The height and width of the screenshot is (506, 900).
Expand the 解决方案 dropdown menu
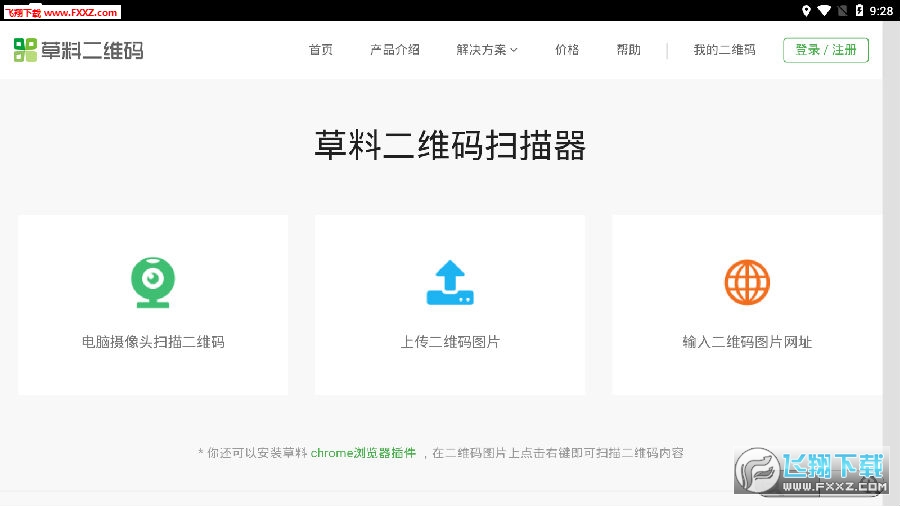[x=487, y=50]
